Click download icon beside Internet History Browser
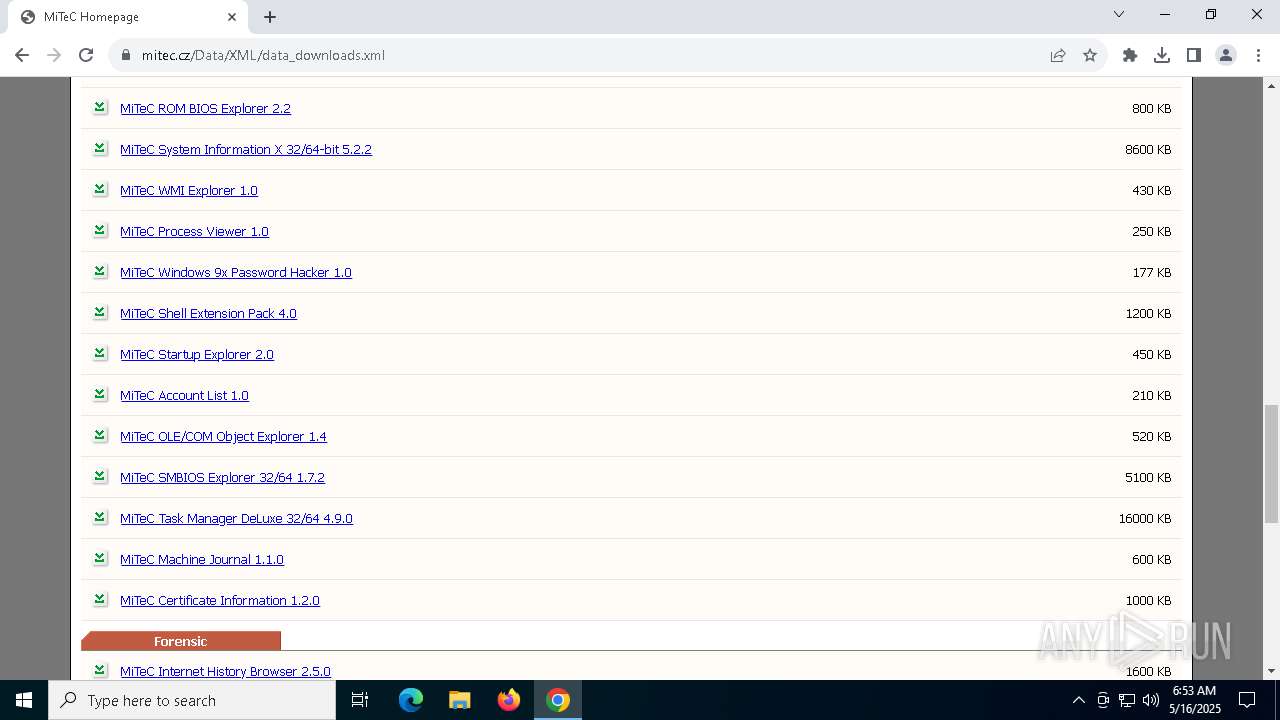The width and height of the screenshot is (1280, 720). 100,670
